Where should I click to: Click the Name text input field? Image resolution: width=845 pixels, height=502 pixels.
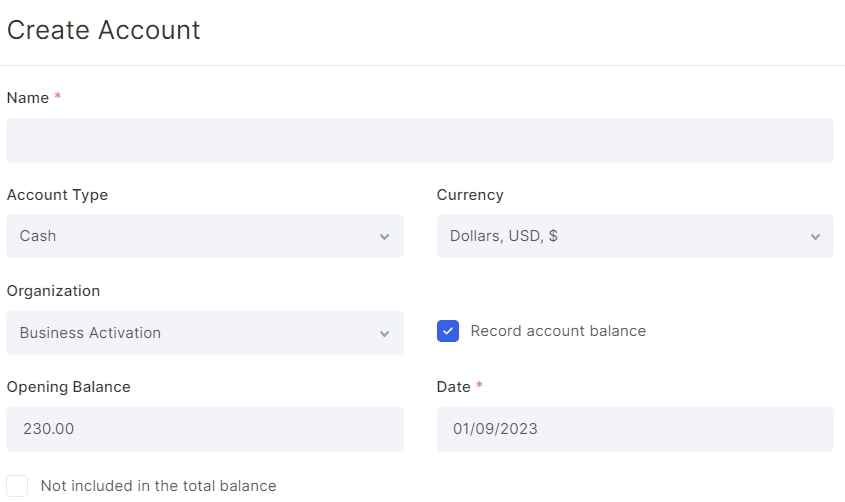click(420, 141)
